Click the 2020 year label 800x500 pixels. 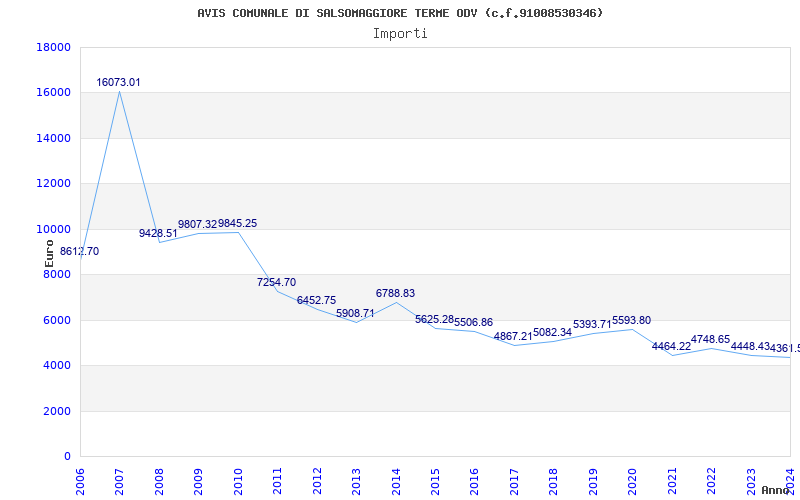point(633,481)
